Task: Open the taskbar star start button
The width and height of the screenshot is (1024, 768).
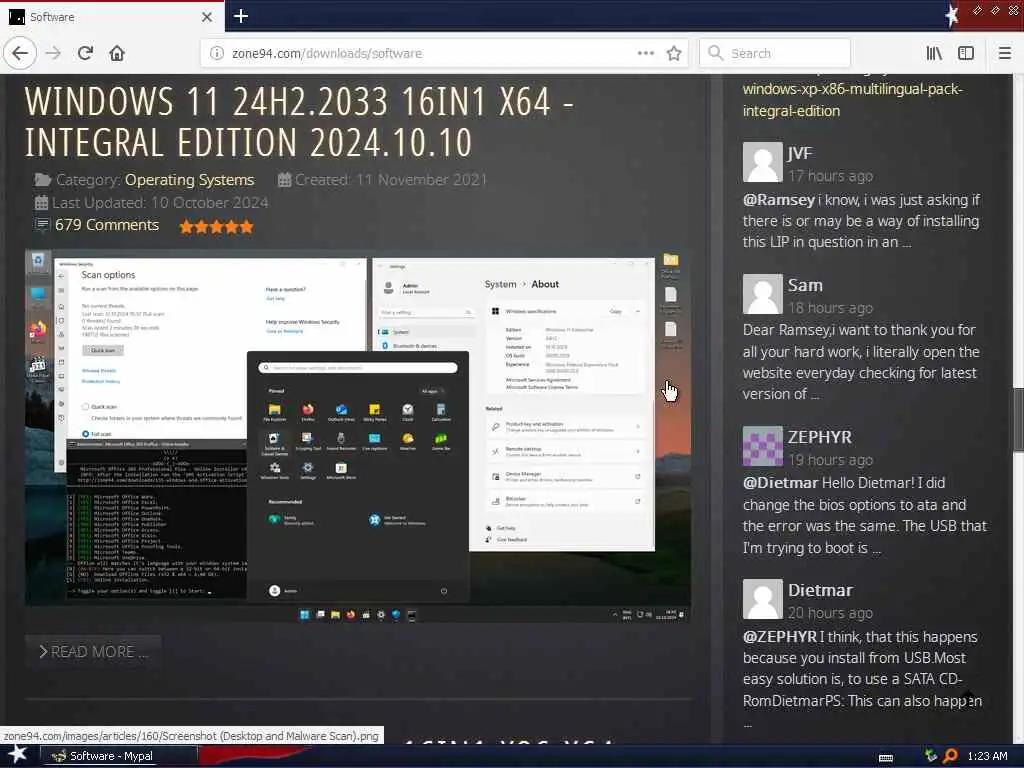Action: [16, 755]
